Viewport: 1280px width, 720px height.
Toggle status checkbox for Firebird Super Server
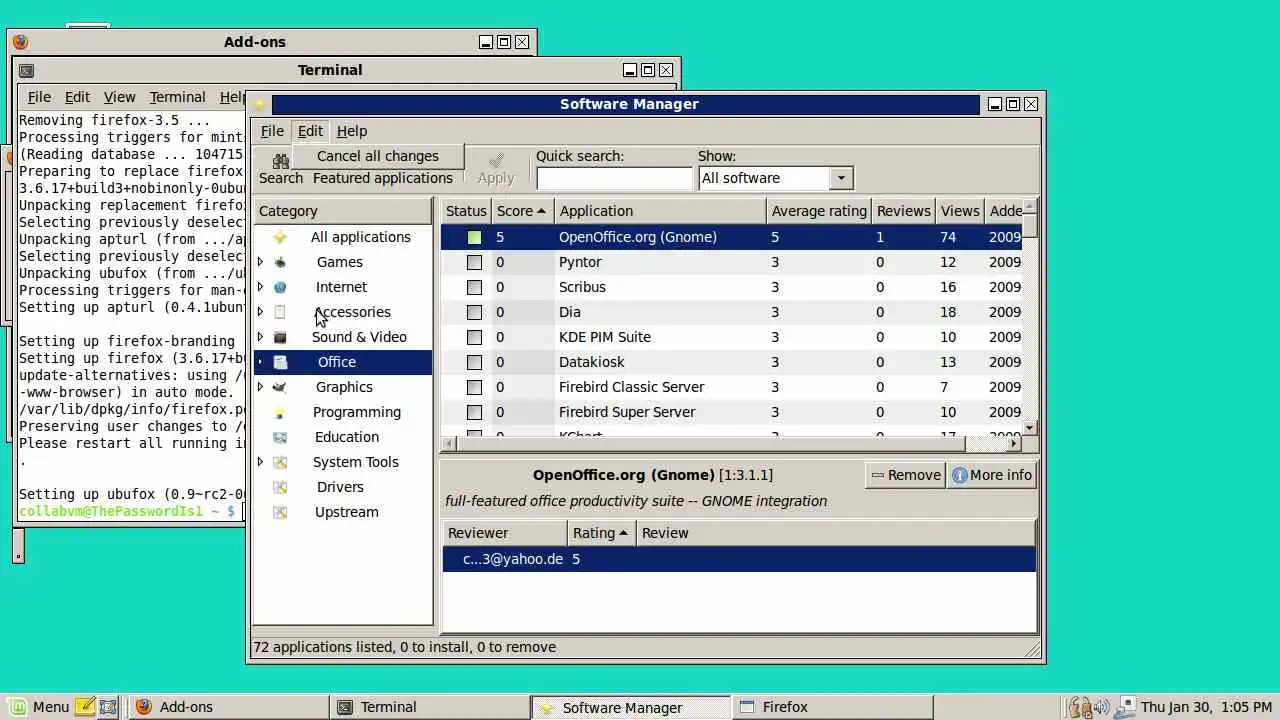tap(474, 412)
